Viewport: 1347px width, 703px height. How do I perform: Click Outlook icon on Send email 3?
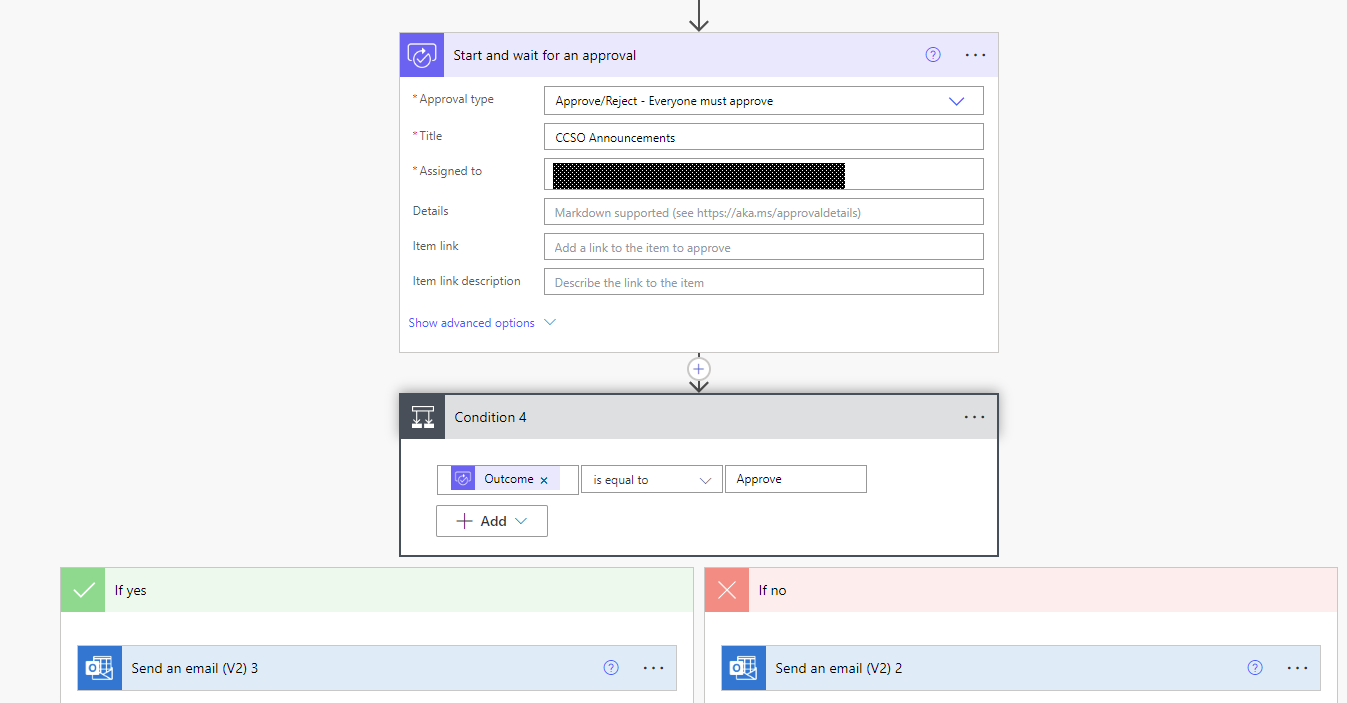pyautogui.click(x=100, y=668)
